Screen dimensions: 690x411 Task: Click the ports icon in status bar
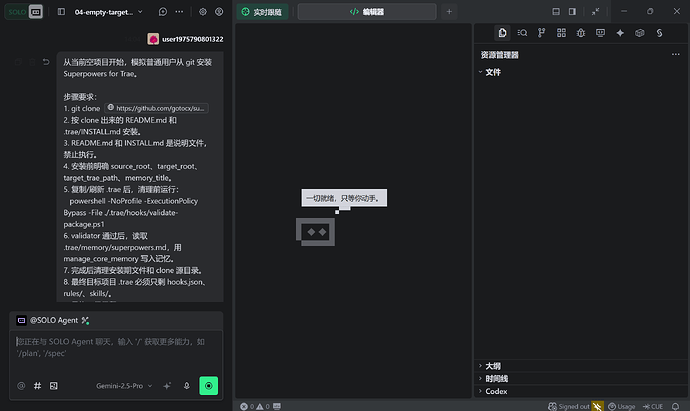(277, 406)
